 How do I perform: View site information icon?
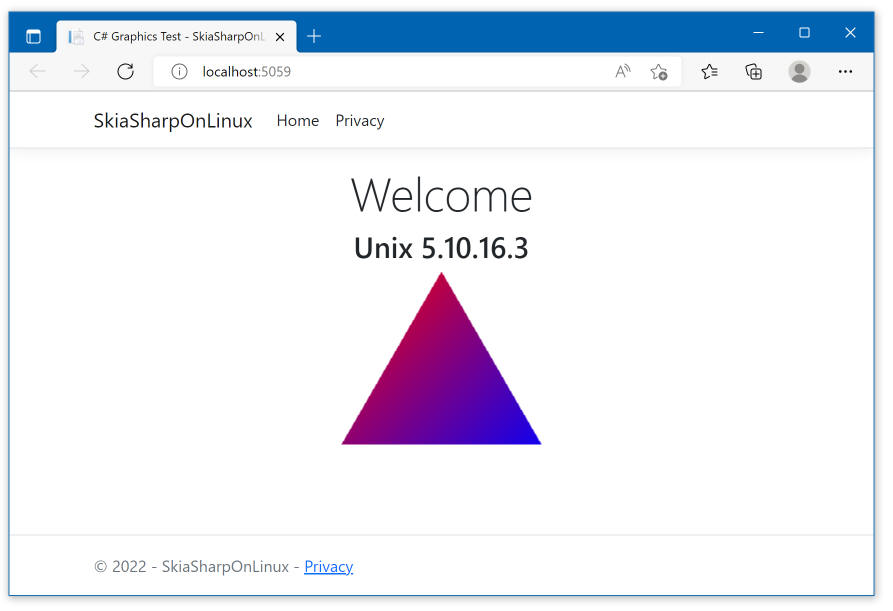pos(179,72)
